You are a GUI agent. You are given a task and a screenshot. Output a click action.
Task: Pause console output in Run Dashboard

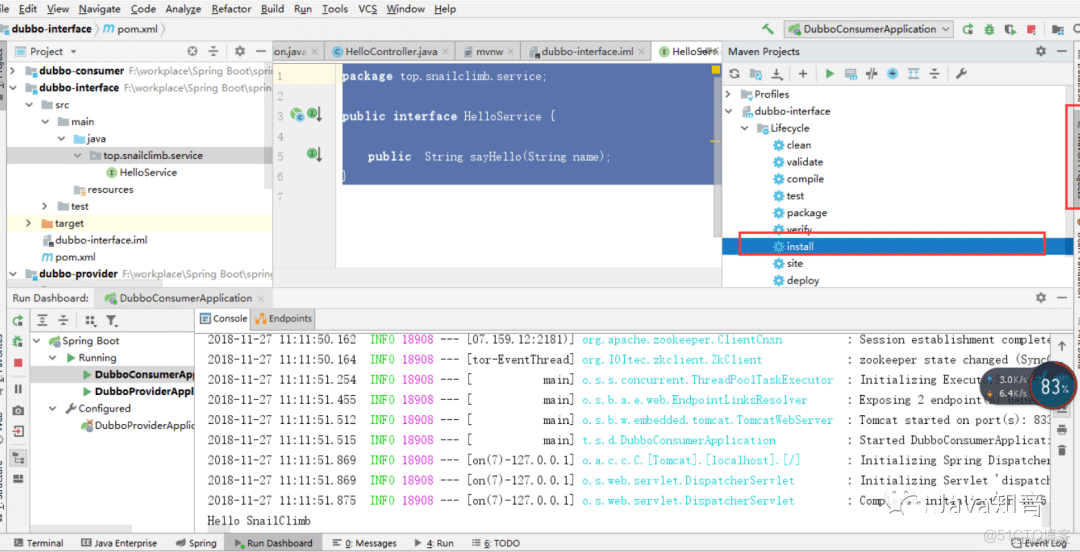[18, 389]
